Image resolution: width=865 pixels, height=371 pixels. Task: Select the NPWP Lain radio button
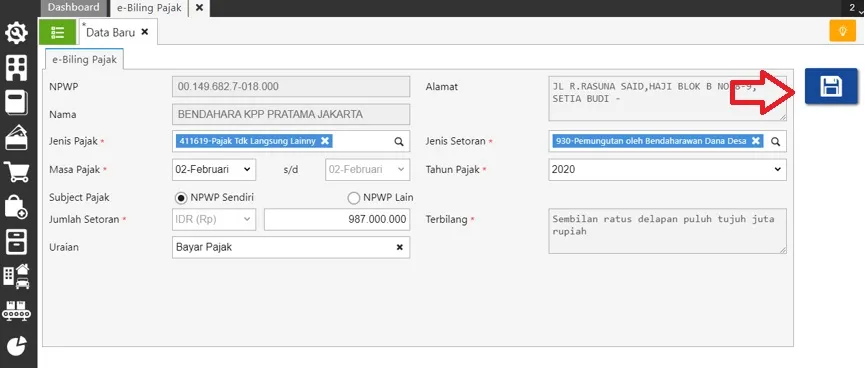coord(354,197)
